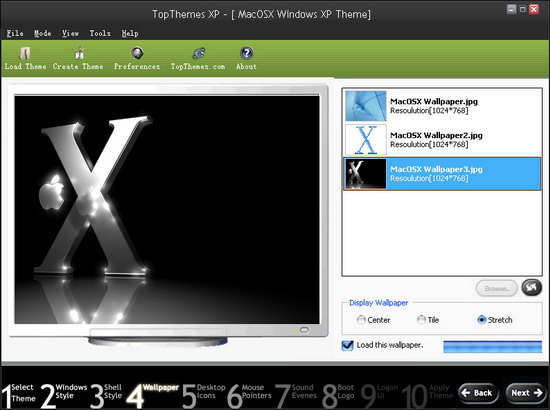This screenshot has width=550, height=410.
Task: Click the MacOSX Wallpaper2.jpg file name
Action: tap(436, 135)
